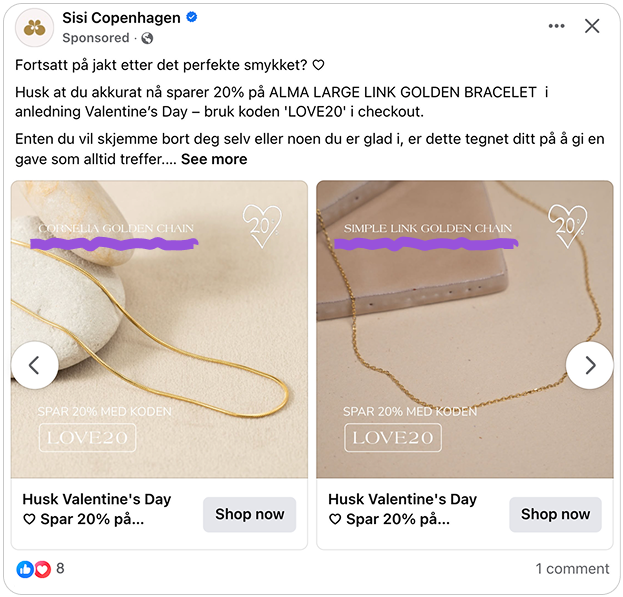The width and height of the screenshot is (623, 597).
Task: Click the reaction count number 8
Action: (x=60, y=569)
